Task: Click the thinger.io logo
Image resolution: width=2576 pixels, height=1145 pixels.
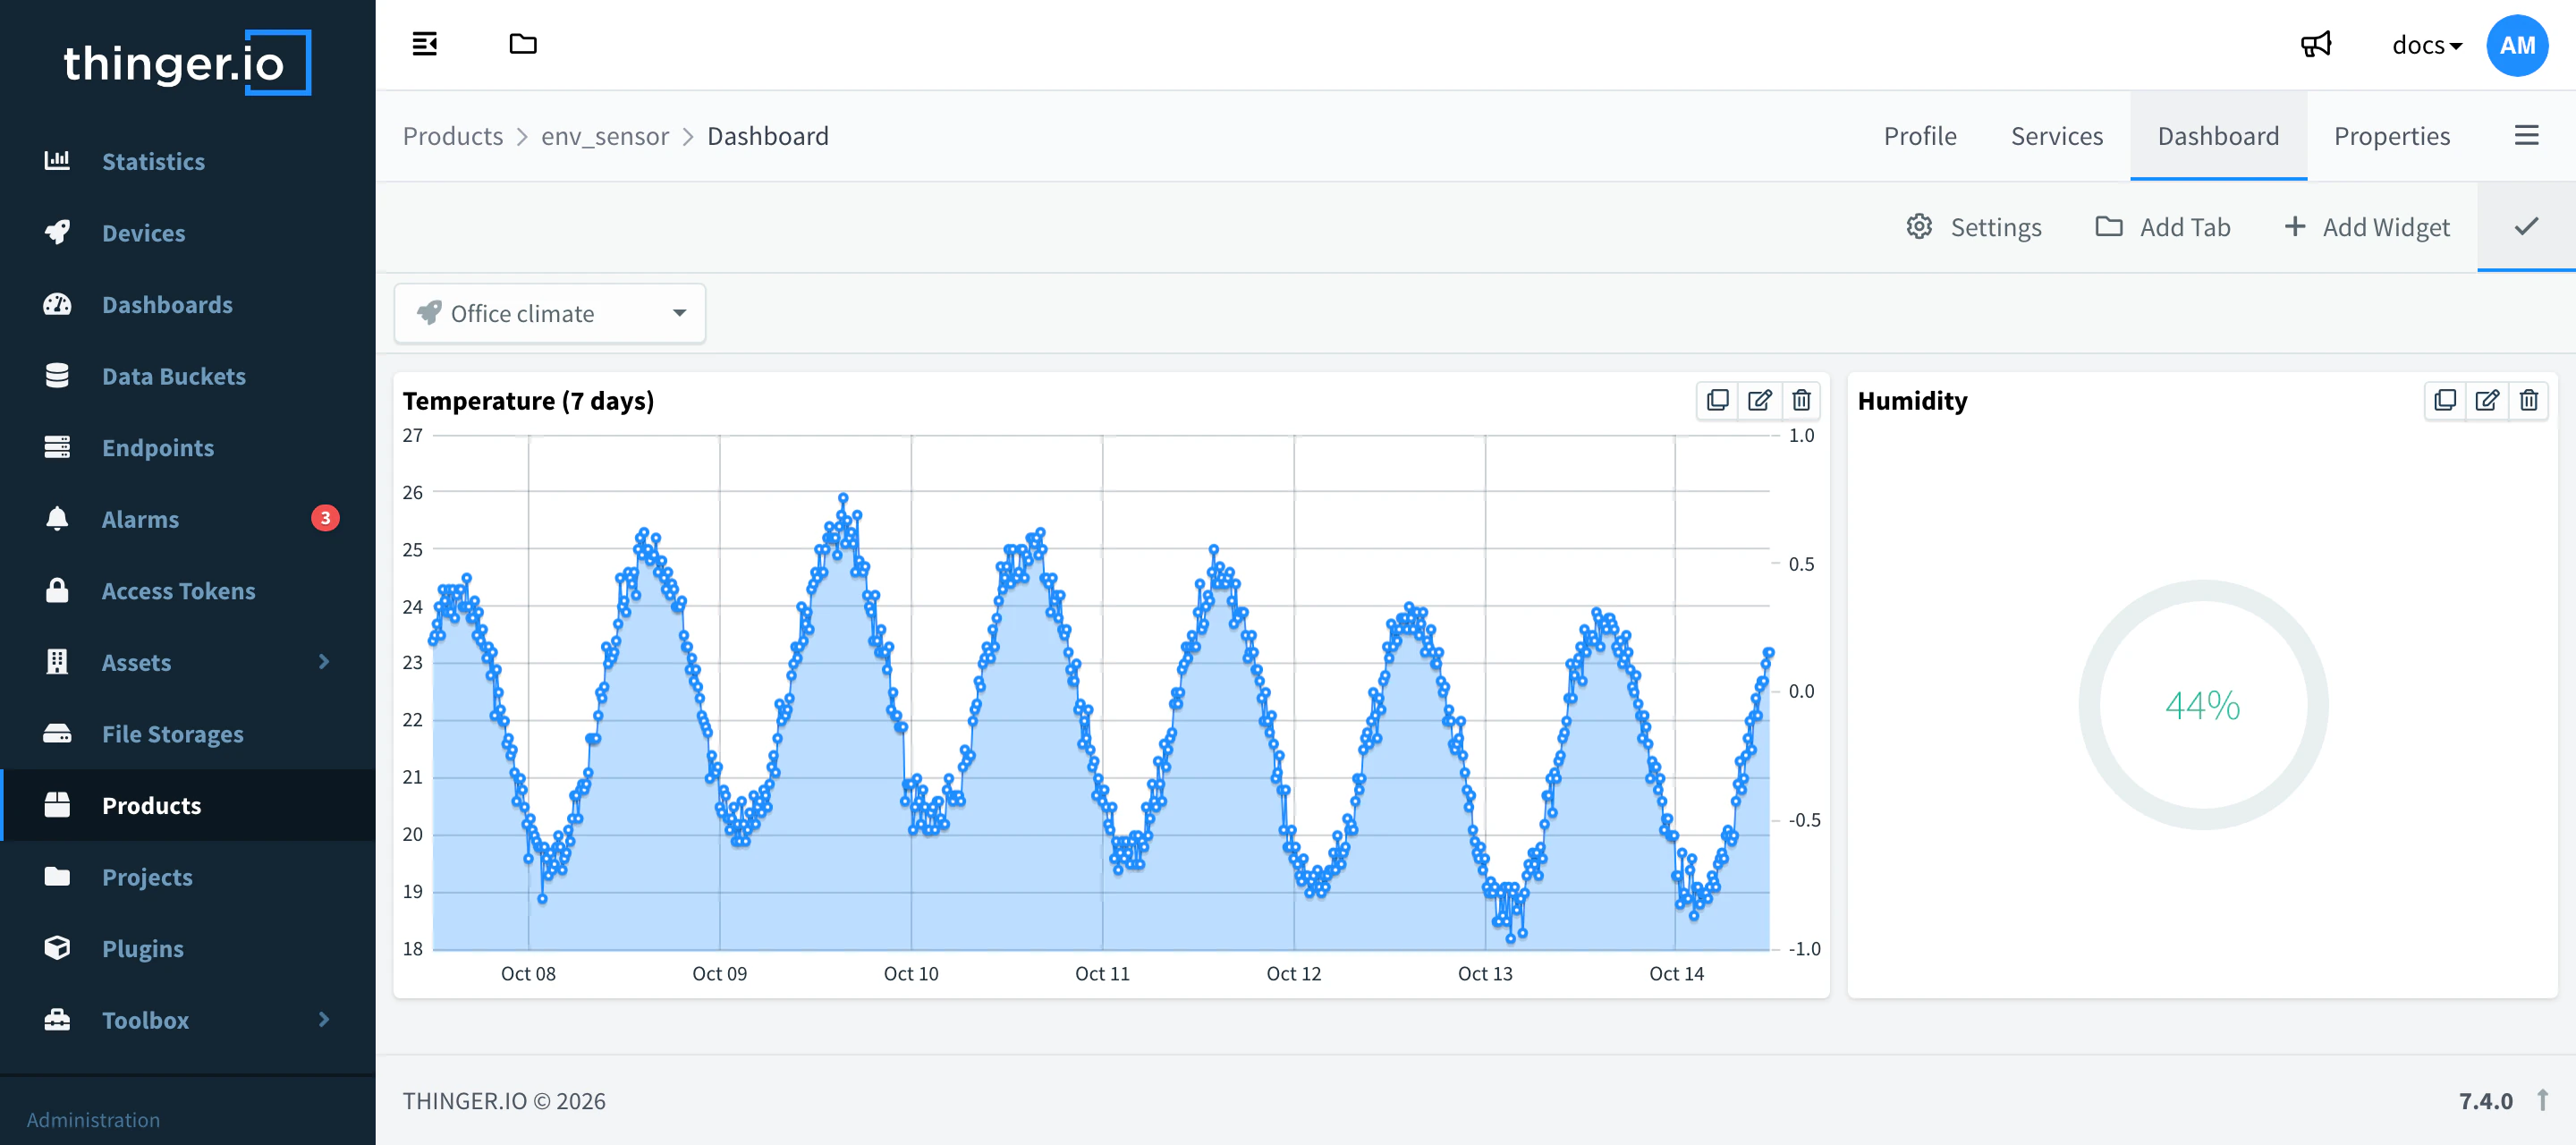Action: point(187,63)
